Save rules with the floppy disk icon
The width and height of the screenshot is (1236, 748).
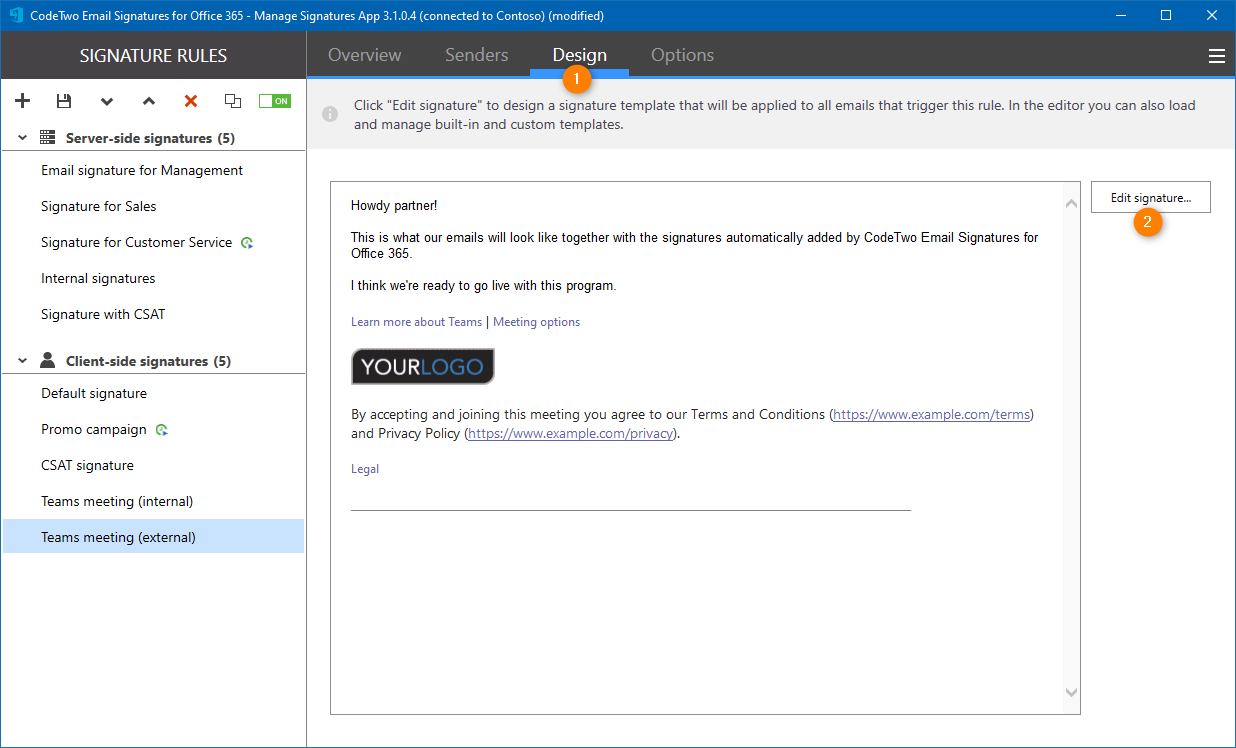pyautogui.click(x=64, y=101)
